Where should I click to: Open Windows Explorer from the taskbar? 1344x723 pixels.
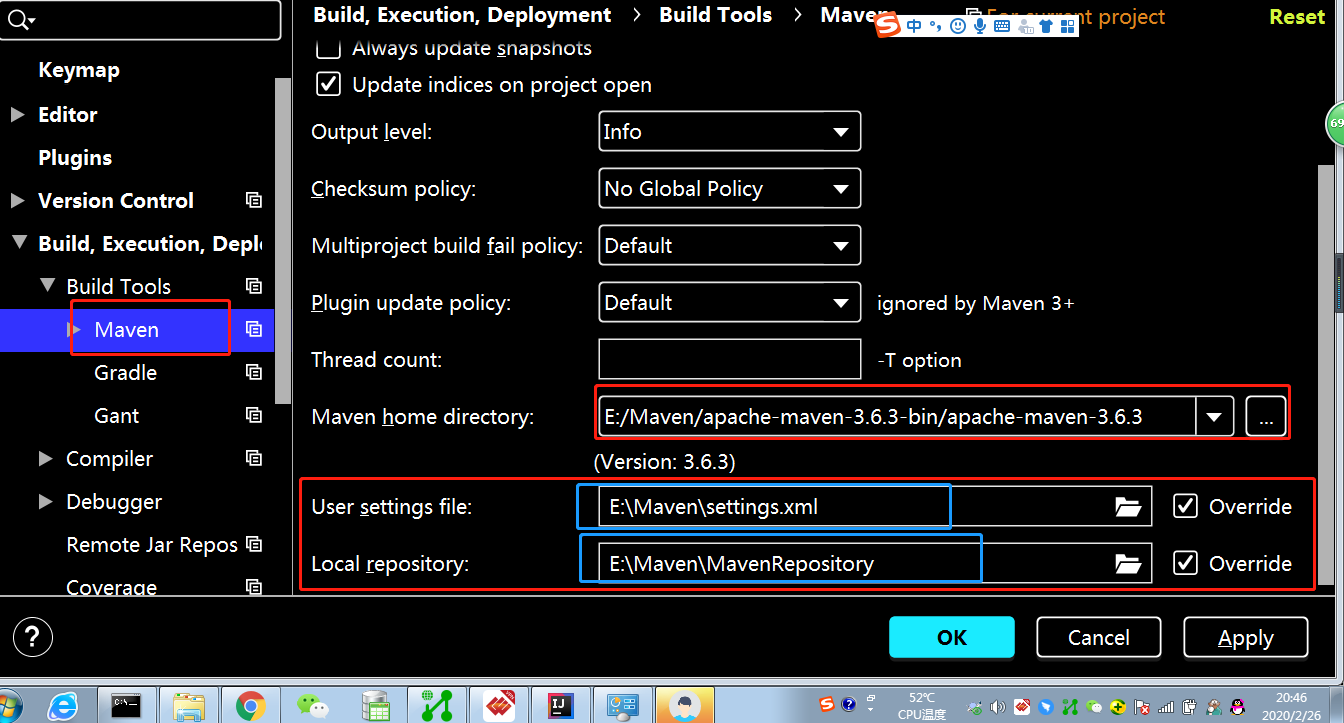(x=188, y=706)
